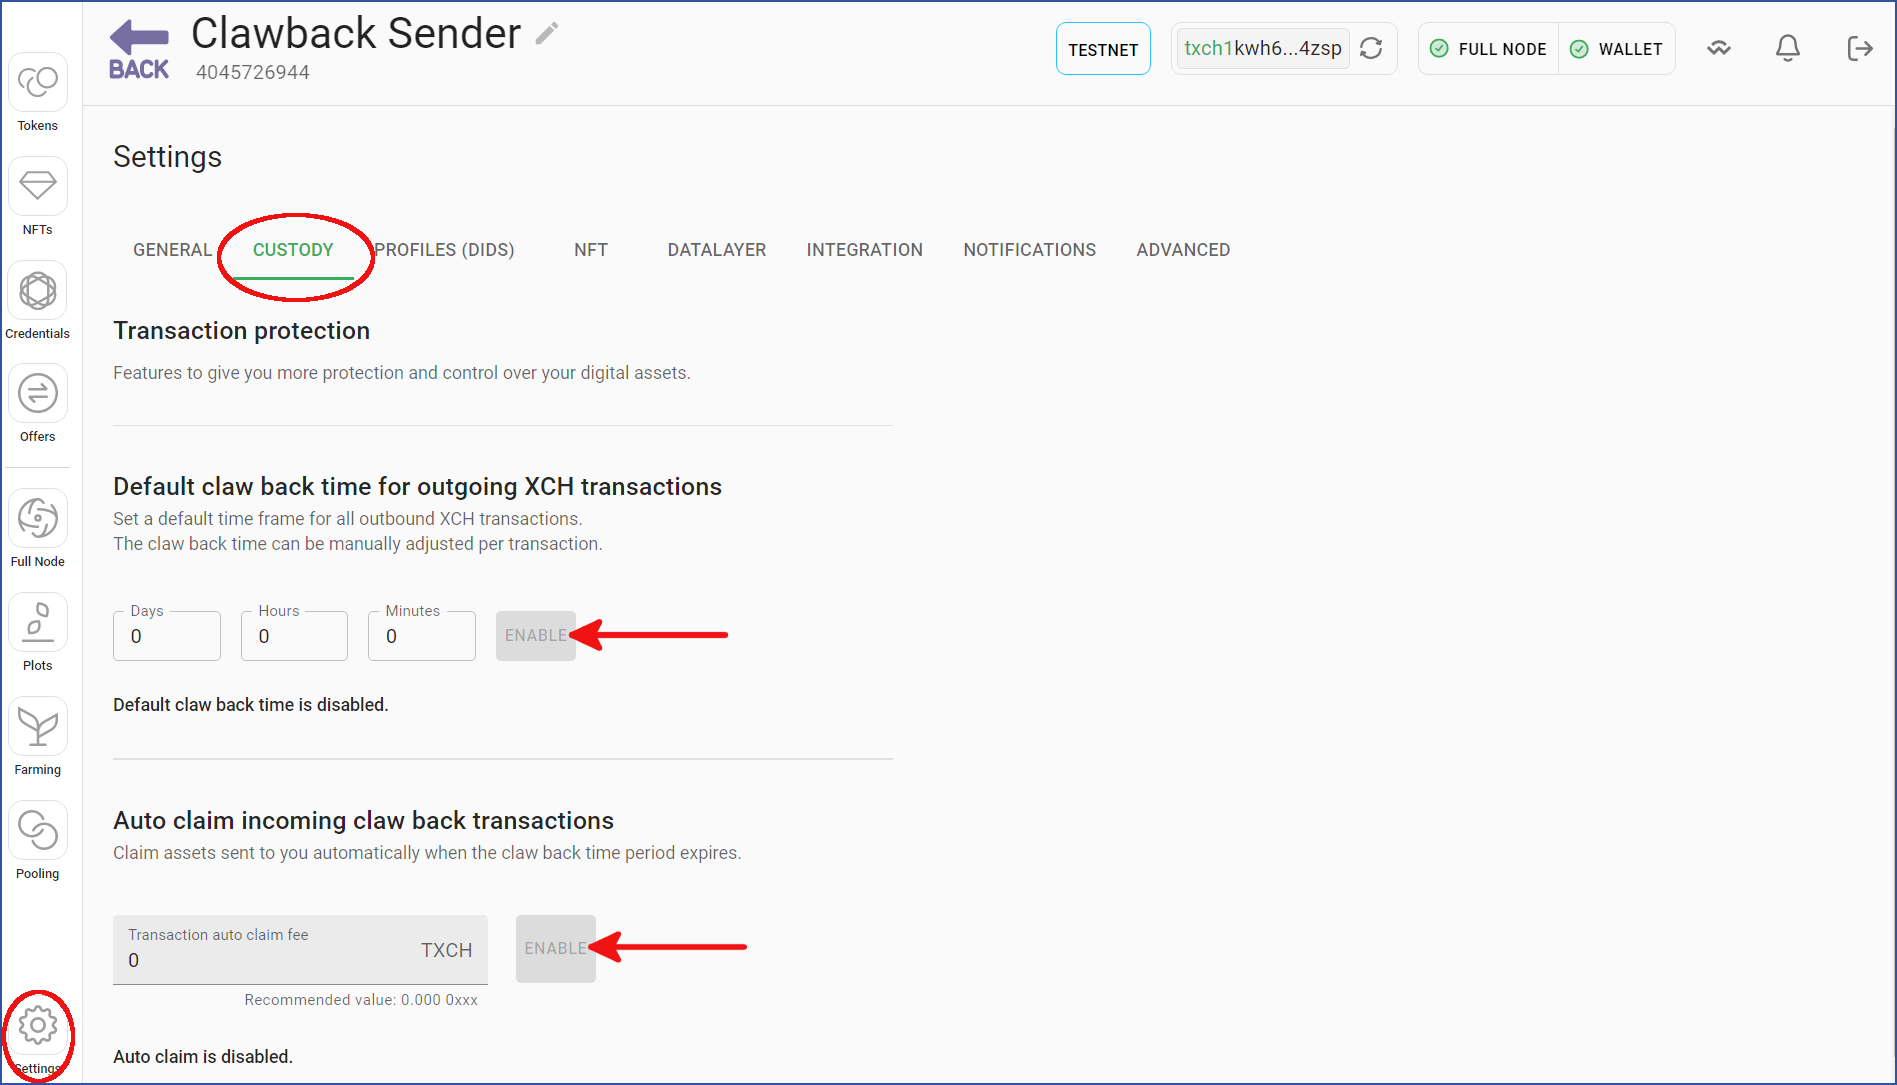Click the Transaction auto claim fee field
1897x1085 pixels.
pos(300,950)
